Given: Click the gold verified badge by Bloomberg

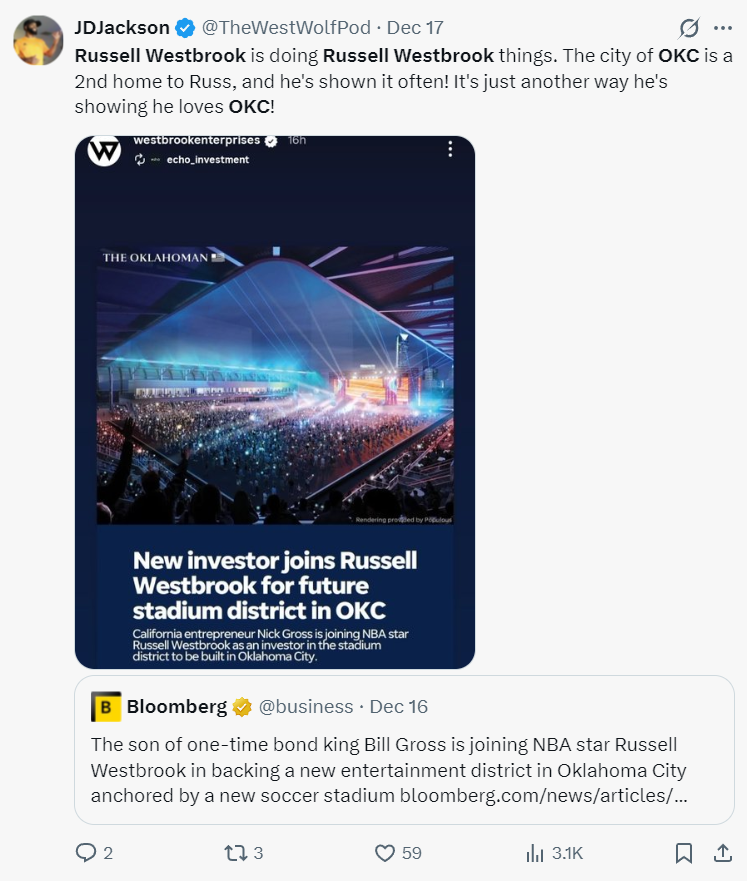Looking at the screenshot, I should tap(242, 707).
